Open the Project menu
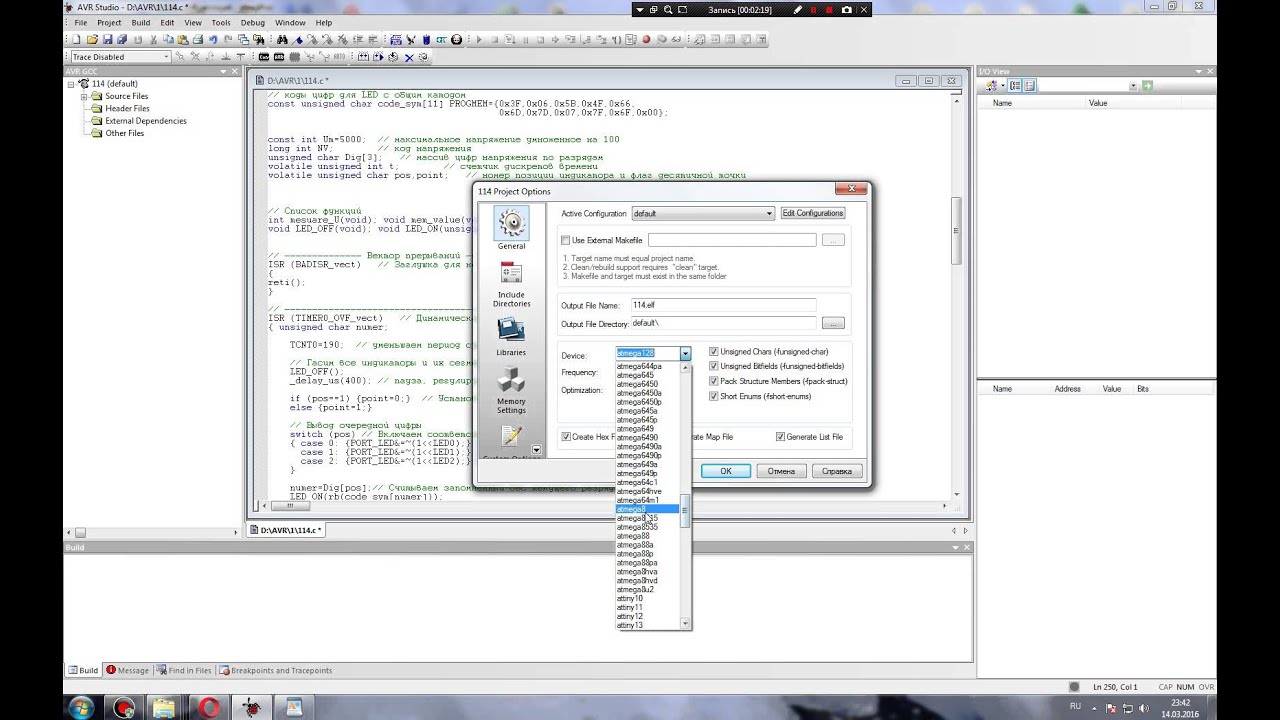The image size is (1280, 720). tap(109, 22)
